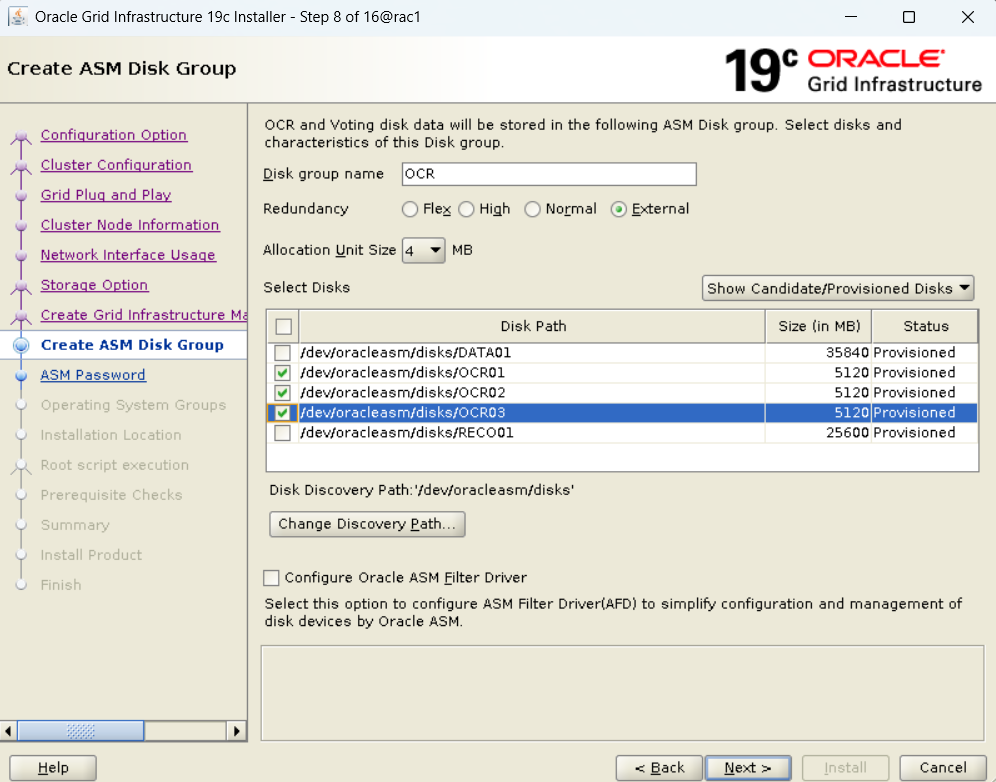Enable Configure Oracle ASM Filter Driver
Screen dimensions: 996x782
[271, 577]
